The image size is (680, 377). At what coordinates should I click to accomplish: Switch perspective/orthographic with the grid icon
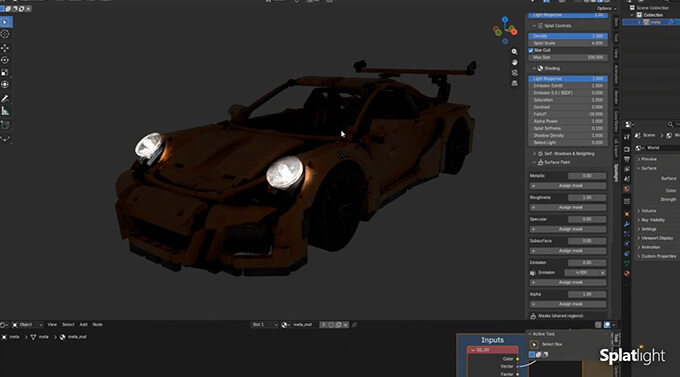(514, 83)
